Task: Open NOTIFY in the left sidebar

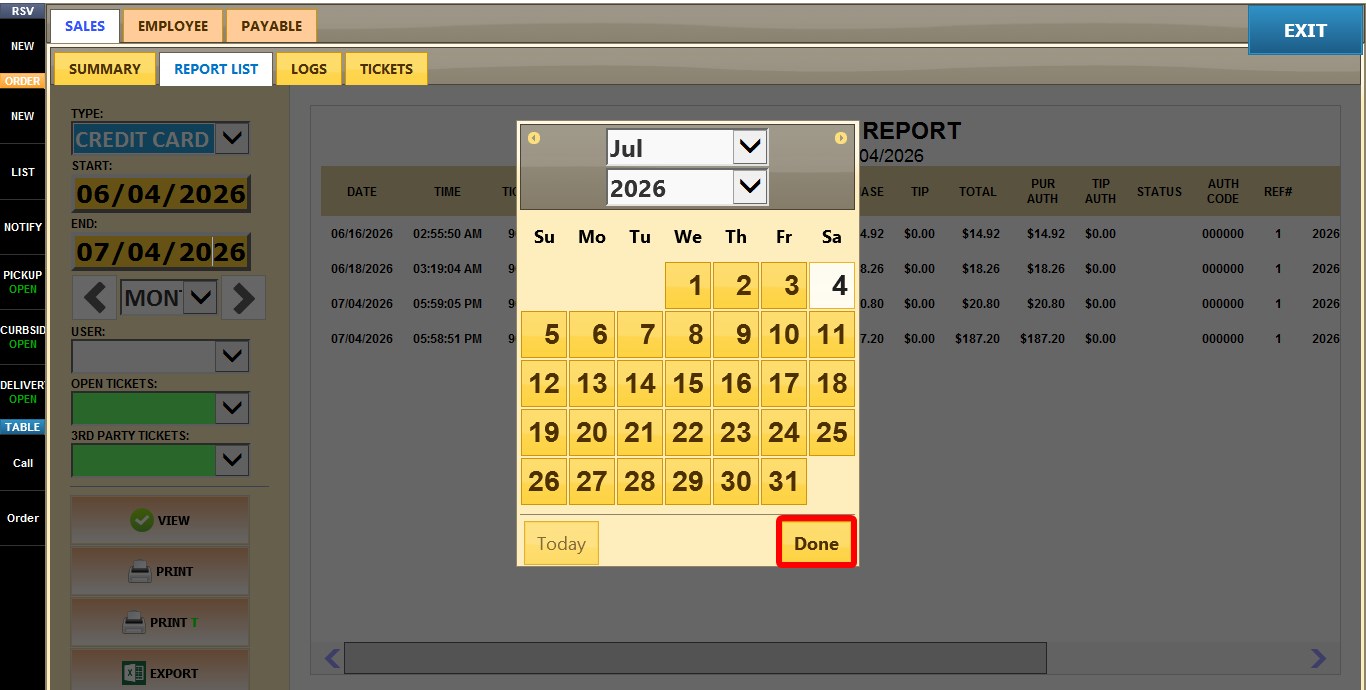Action: tap(22, 227)
